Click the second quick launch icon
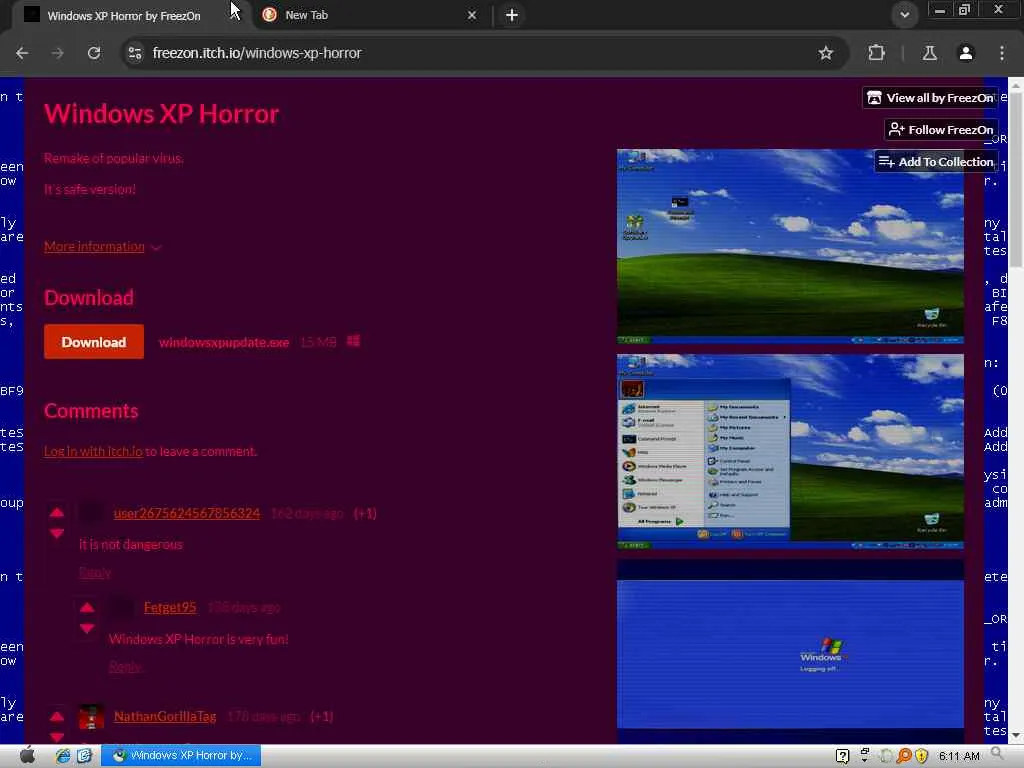1024x768 pixels. [x=84, y=756]
